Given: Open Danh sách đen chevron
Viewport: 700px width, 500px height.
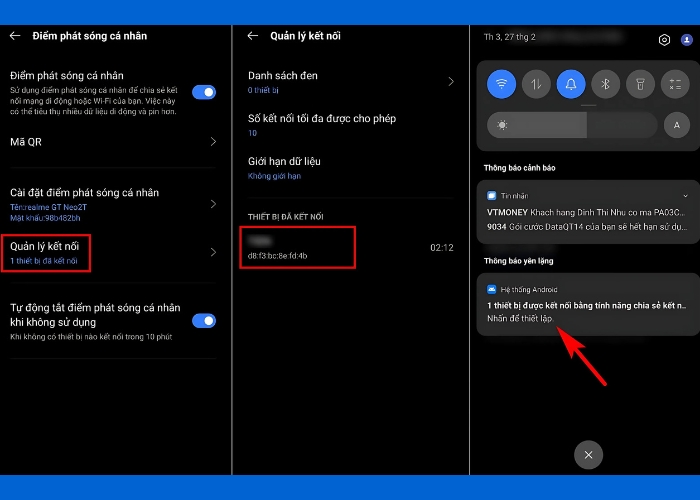Looking at the screenshot, I should coord(450,82).
